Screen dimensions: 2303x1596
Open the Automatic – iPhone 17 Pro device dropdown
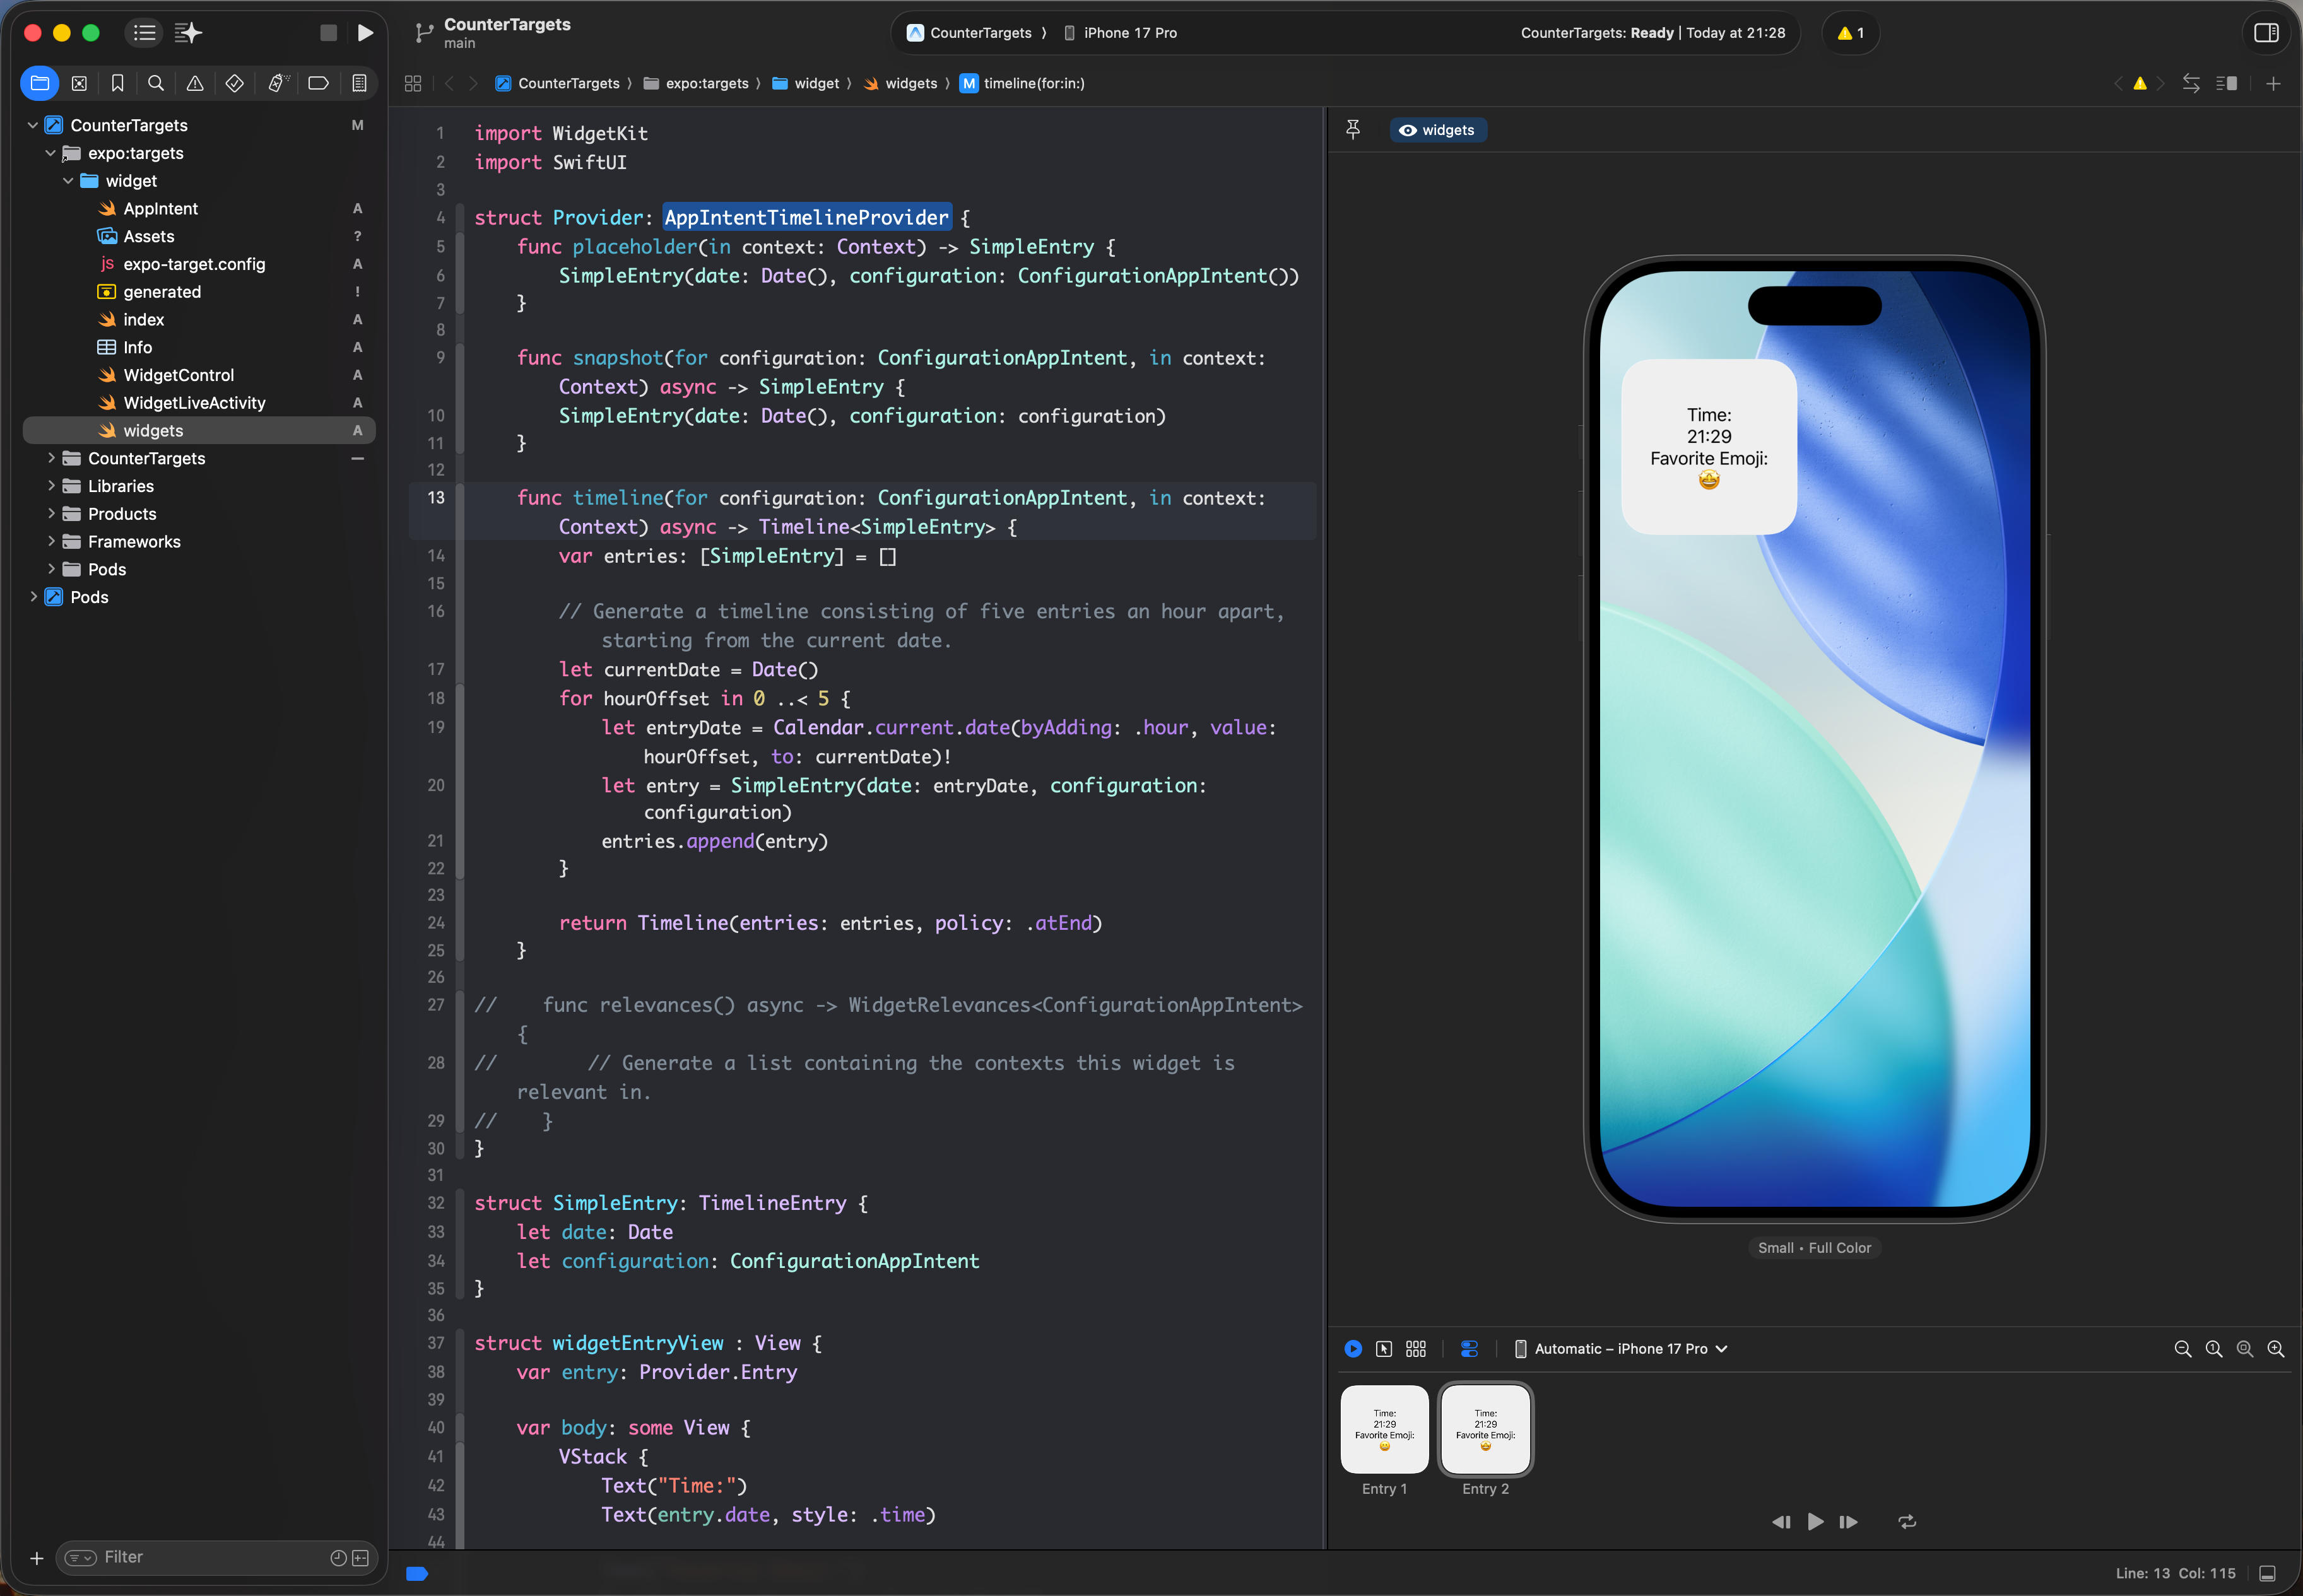[1620, 1348]
